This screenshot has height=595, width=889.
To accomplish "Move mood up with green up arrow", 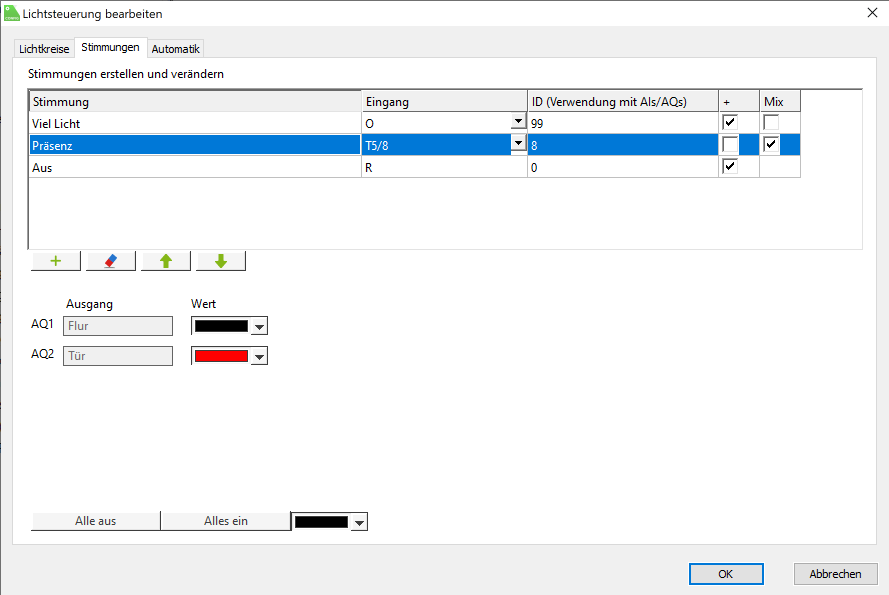I will [166, 261].
